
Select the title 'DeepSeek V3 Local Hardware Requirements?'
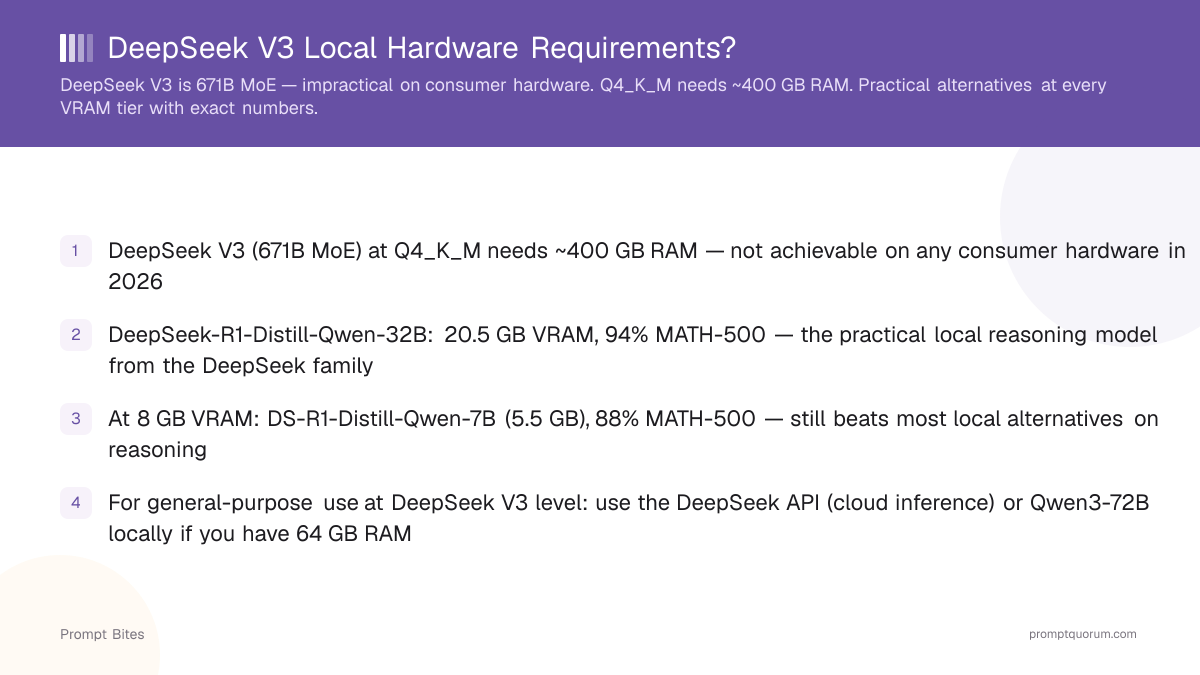pyautogui.click(x=421, y=48)
